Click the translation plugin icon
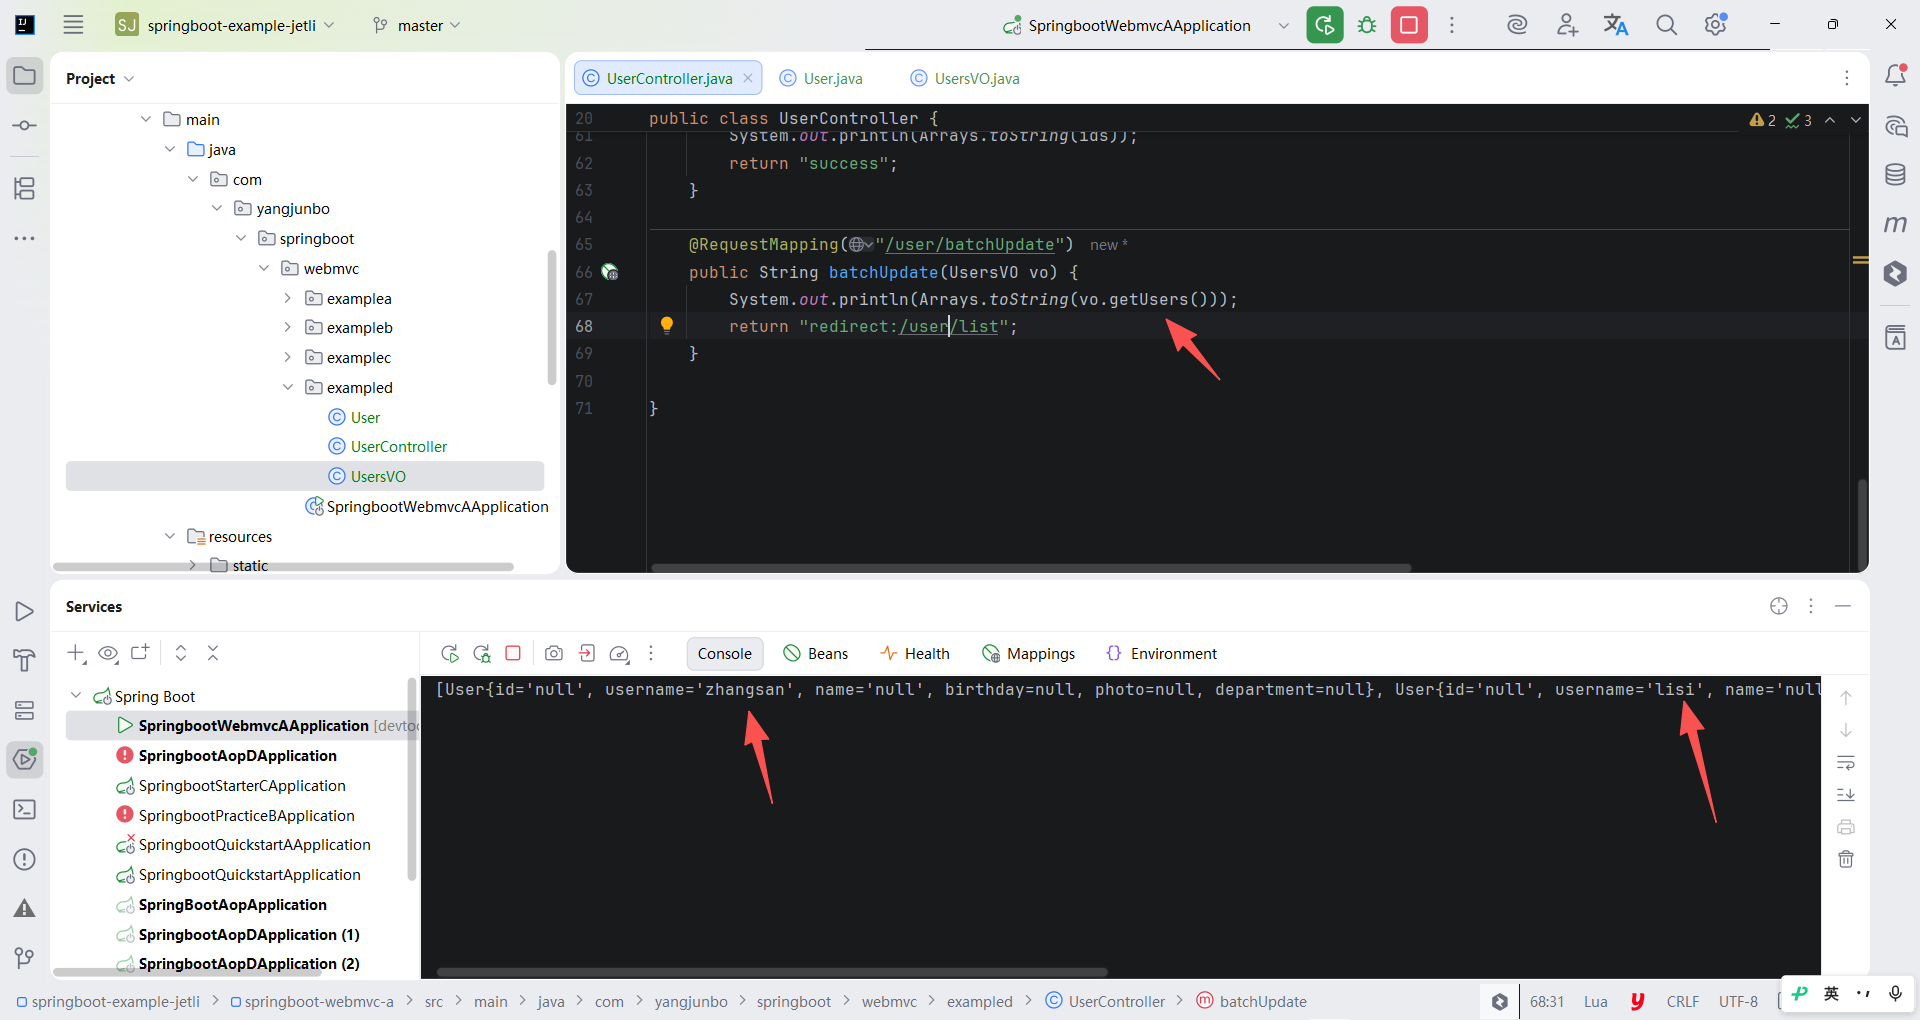 pyautogui.click(x=1616, y=25)
